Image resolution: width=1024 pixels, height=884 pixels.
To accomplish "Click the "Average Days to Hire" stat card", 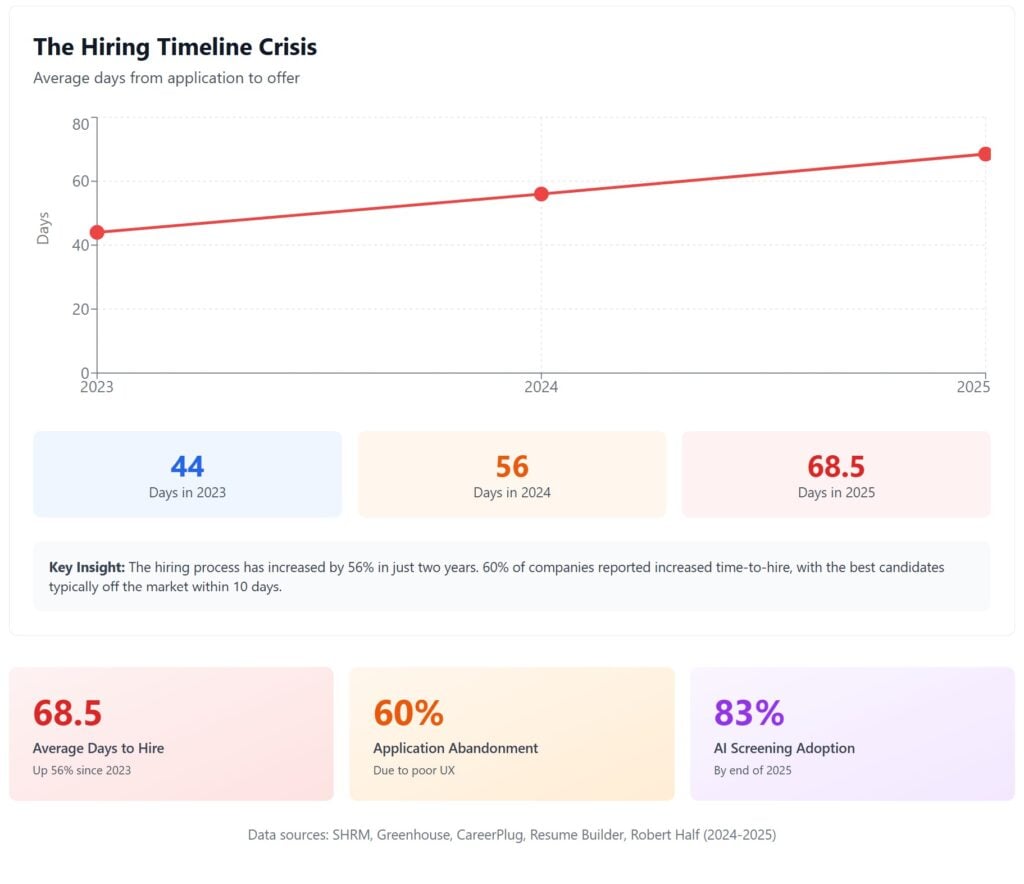I will tap(171, 733).
